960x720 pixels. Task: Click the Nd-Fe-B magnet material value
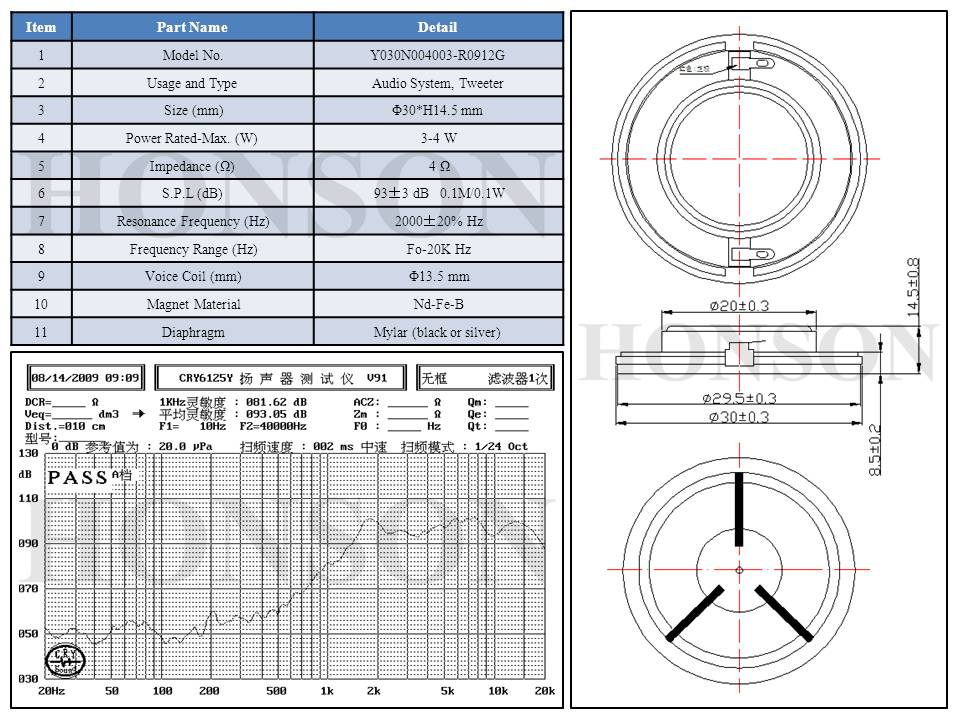click(437, 304)
